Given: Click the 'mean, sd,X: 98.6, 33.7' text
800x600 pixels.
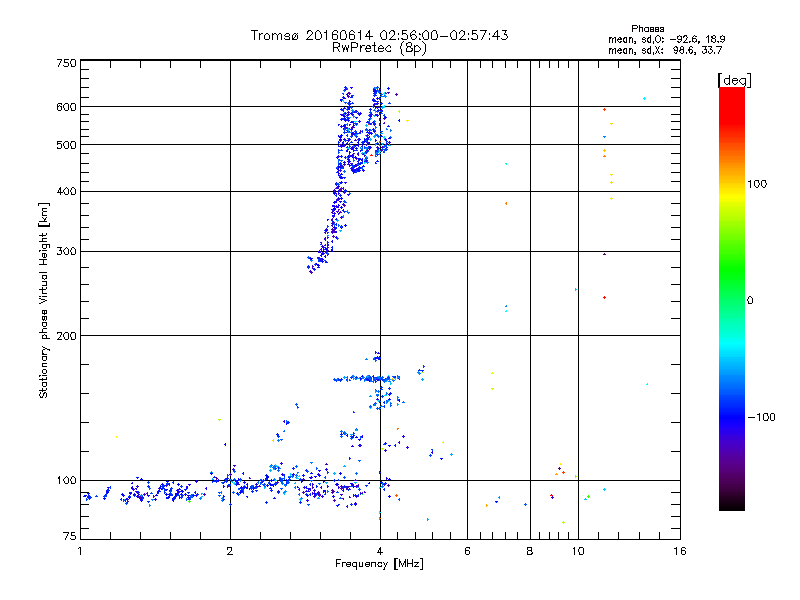Looking at the screenshot, I should tap(665, 50).
